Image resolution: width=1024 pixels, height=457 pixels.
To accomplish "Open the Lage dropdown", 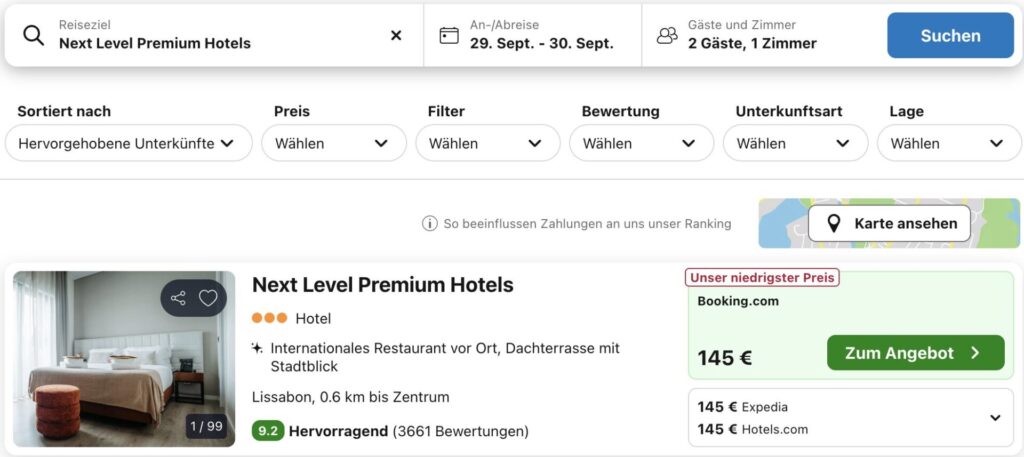I will (949, 143).
